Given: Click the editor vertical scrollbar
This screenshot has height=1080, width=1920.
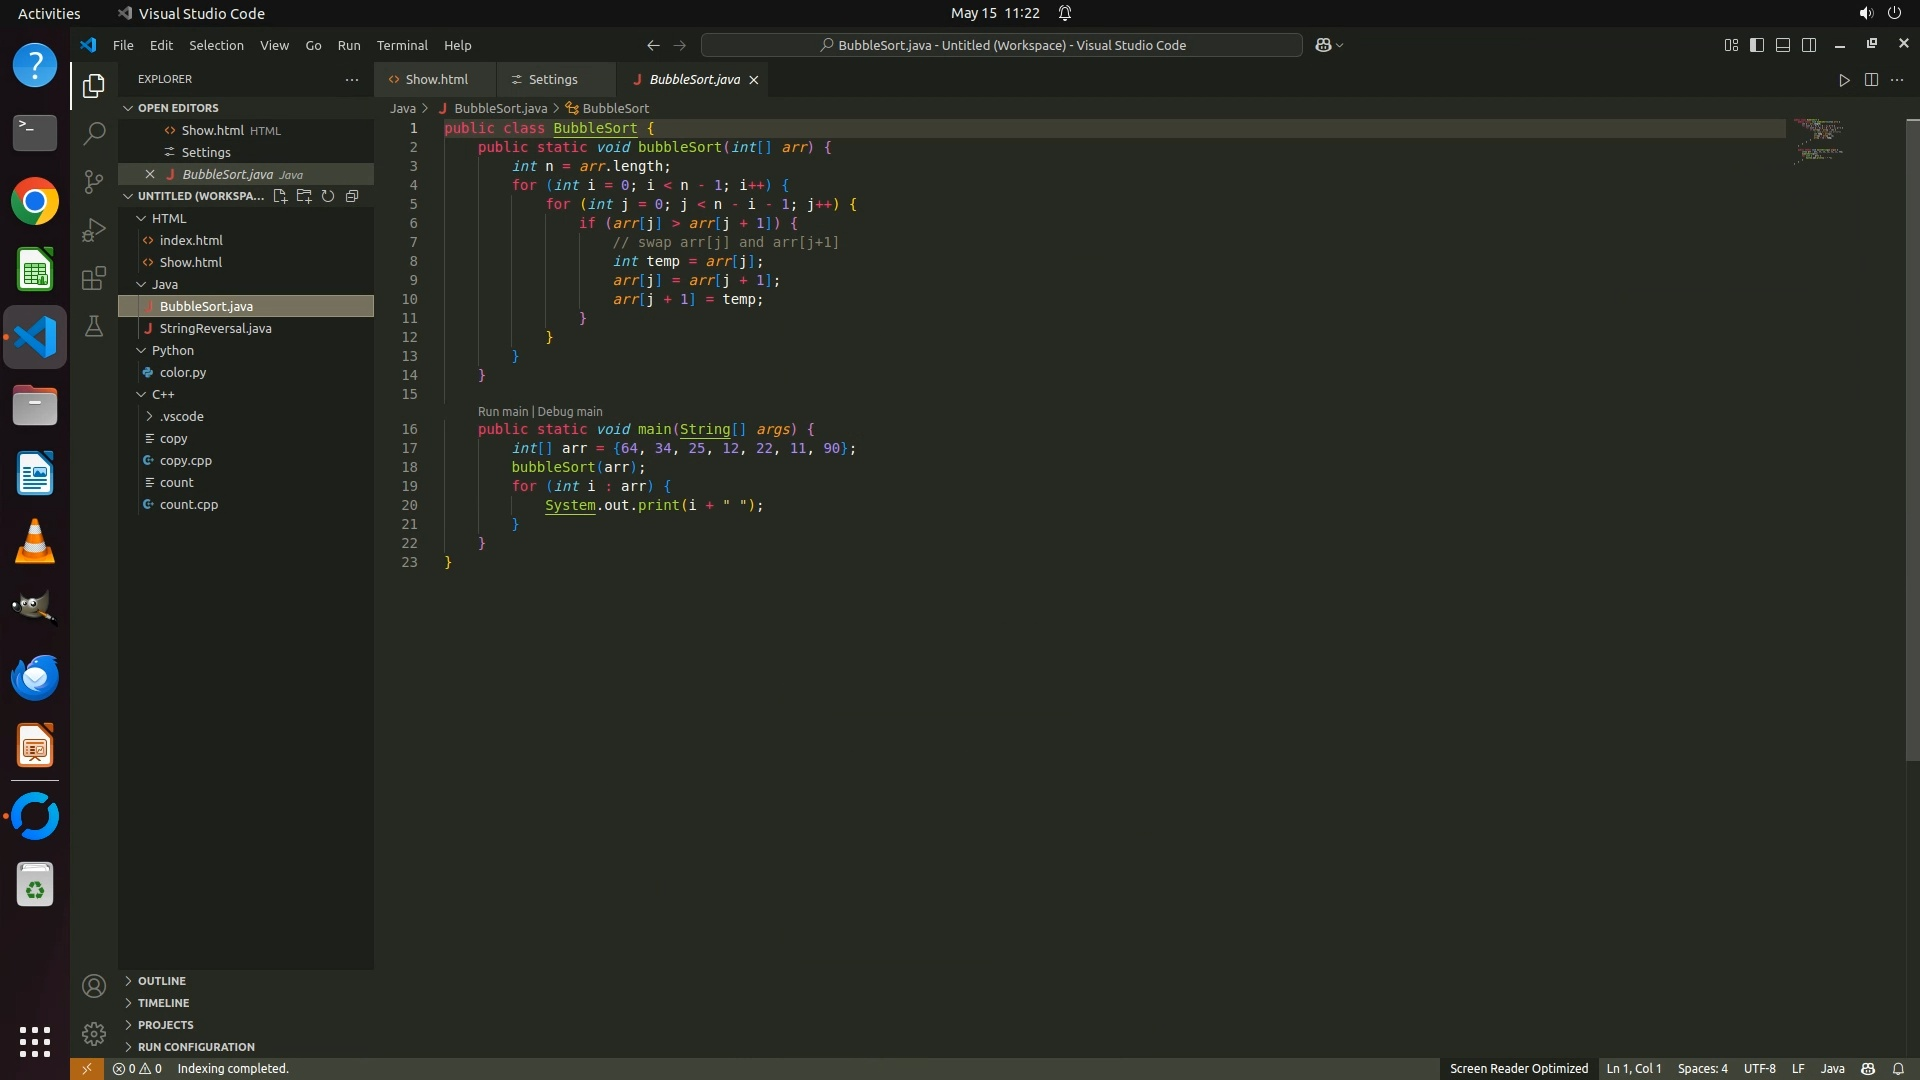Looking at the screenshot, I should click(x=1912, y=440).
